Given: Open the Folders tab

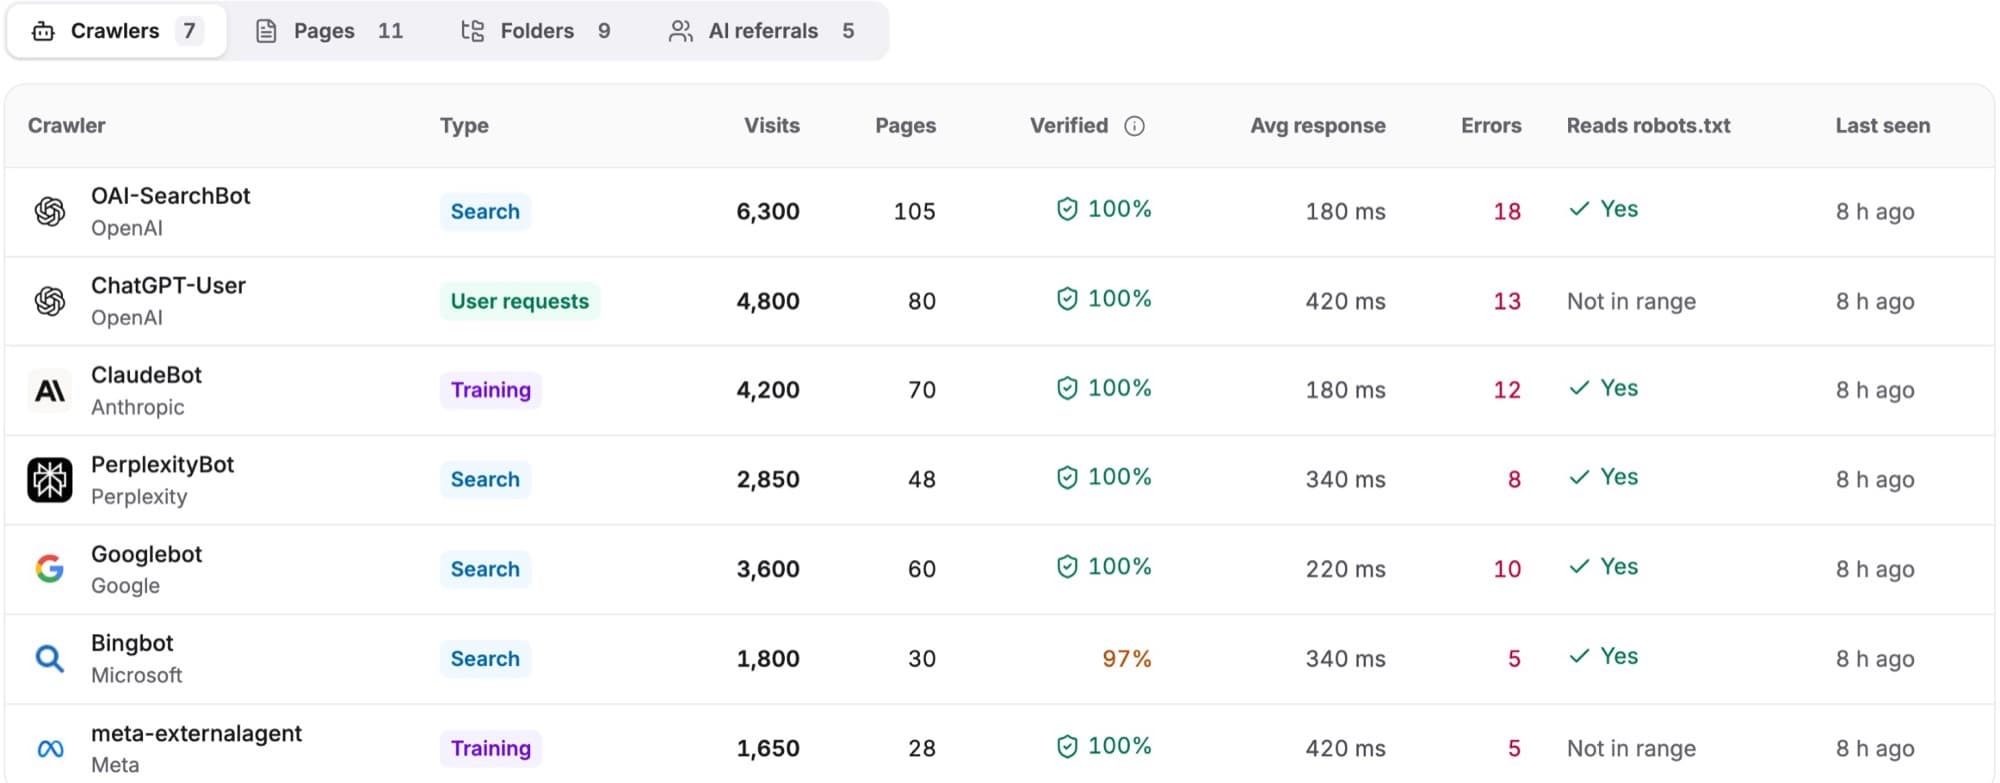Looking at the screenshot, I should pyautogui.click(x=536, y=31).
